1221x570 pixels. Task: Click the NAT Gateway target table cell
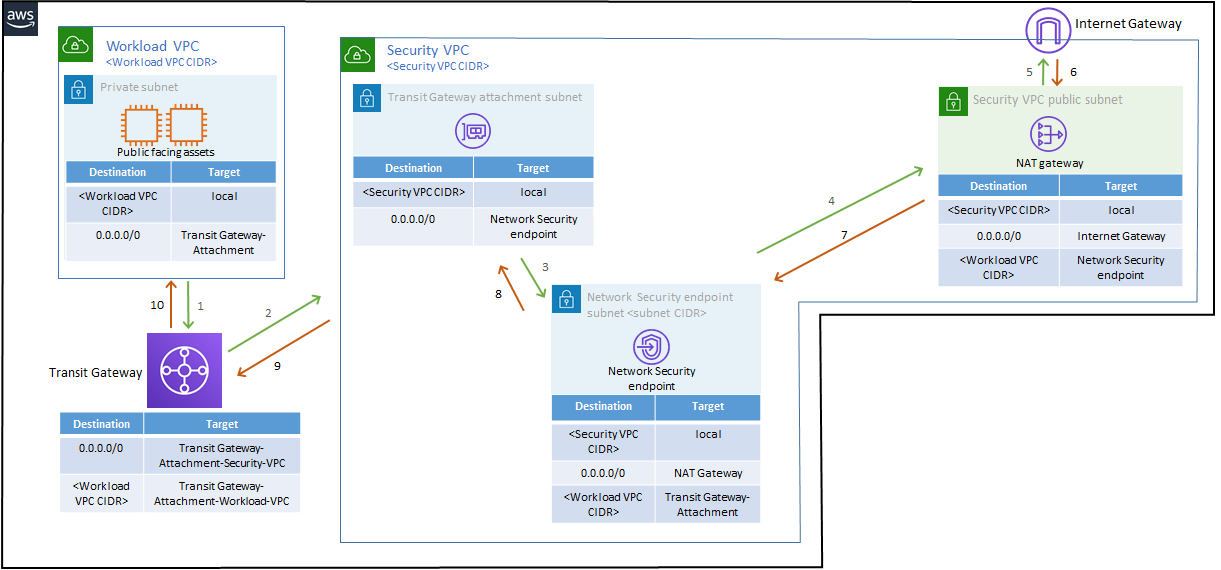707,473
